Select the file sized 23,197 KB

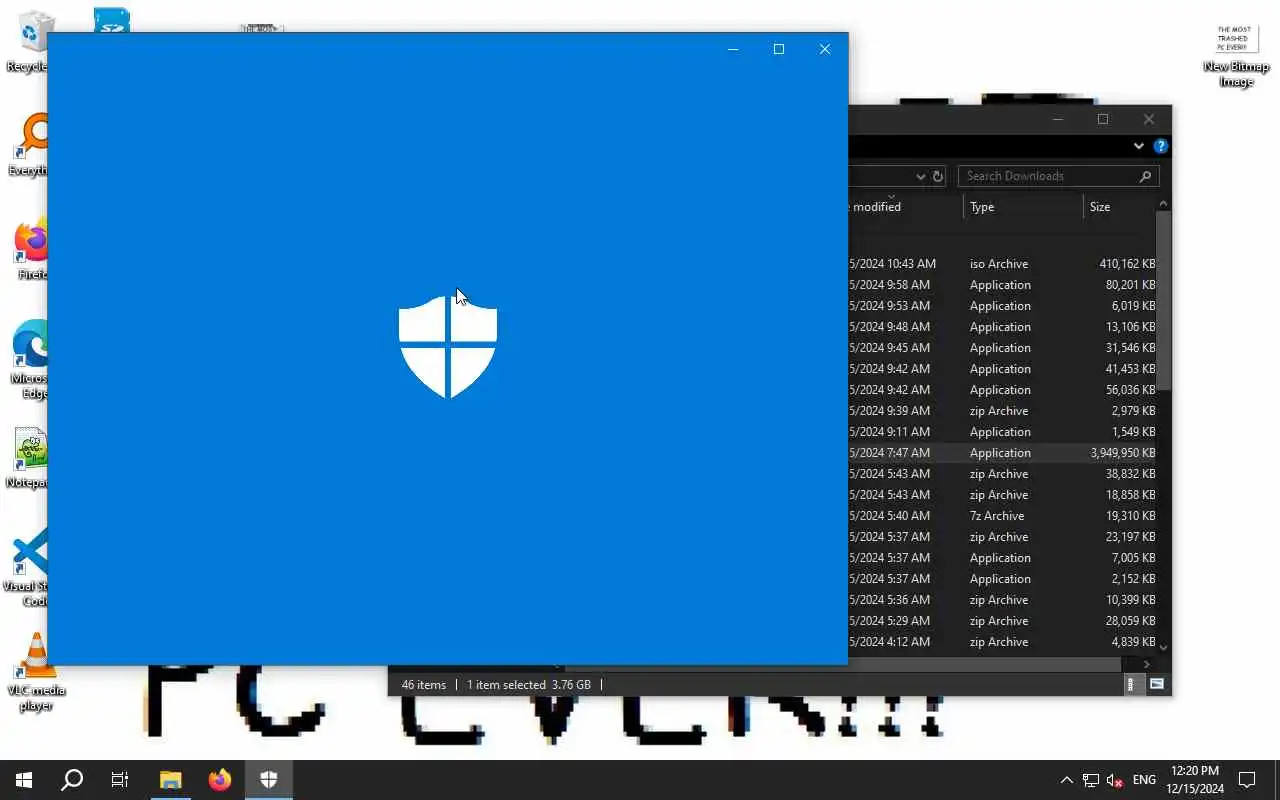click(1002, 537)
